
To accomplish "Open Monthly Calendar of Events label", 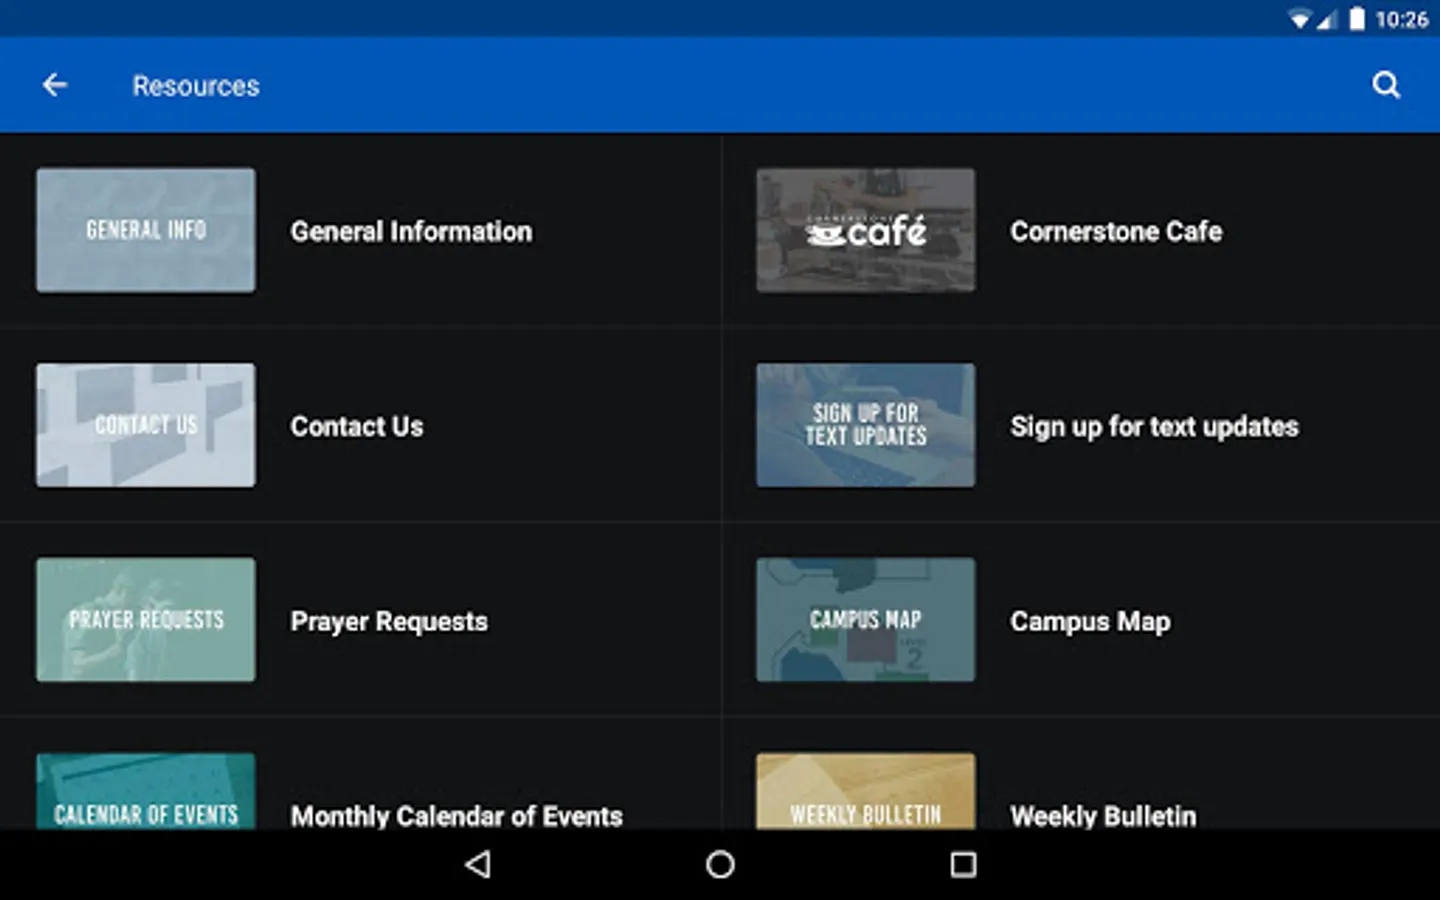I will coord(457,816).
